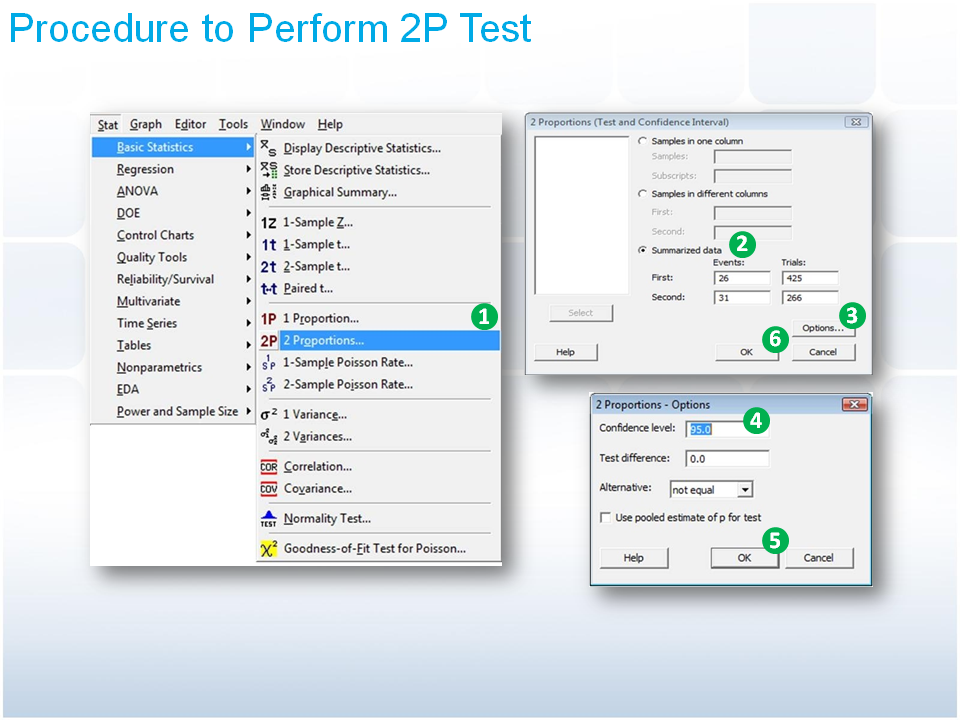Enable Use pooled estimate of p for test
Viewport: 960px width, 720px height.
click(x=606, y=517)
